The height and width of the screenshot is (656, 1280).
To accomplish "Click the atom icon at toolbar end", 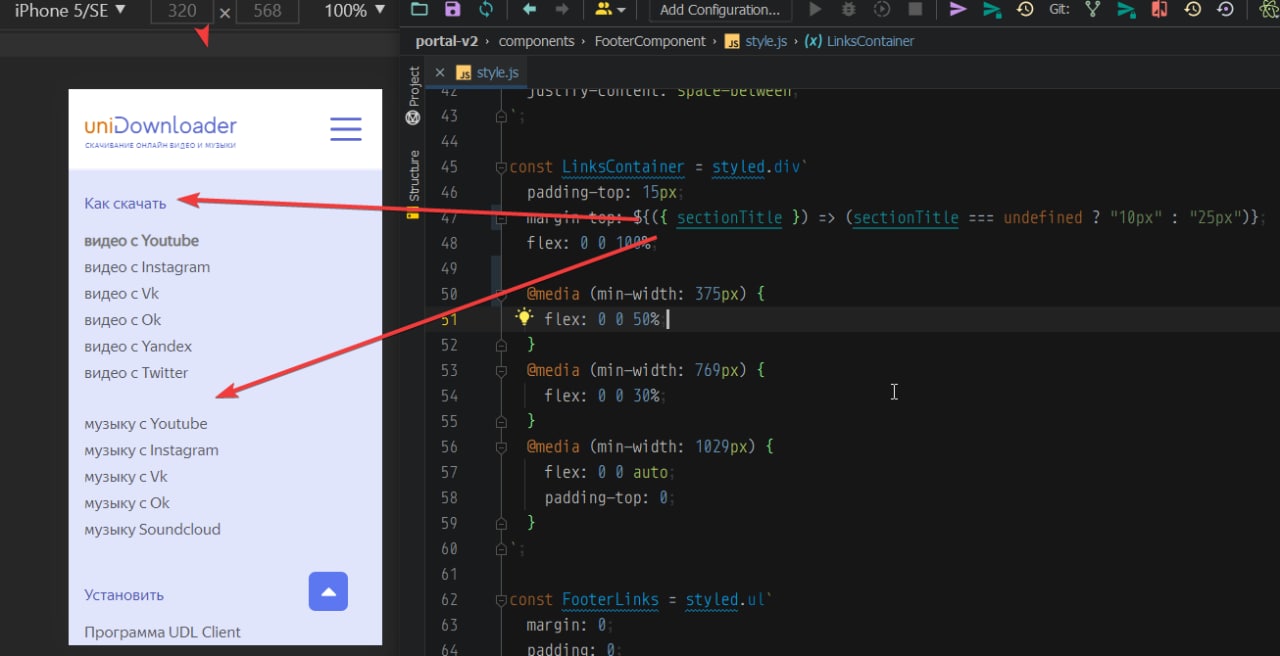I will coord(1268,10).
